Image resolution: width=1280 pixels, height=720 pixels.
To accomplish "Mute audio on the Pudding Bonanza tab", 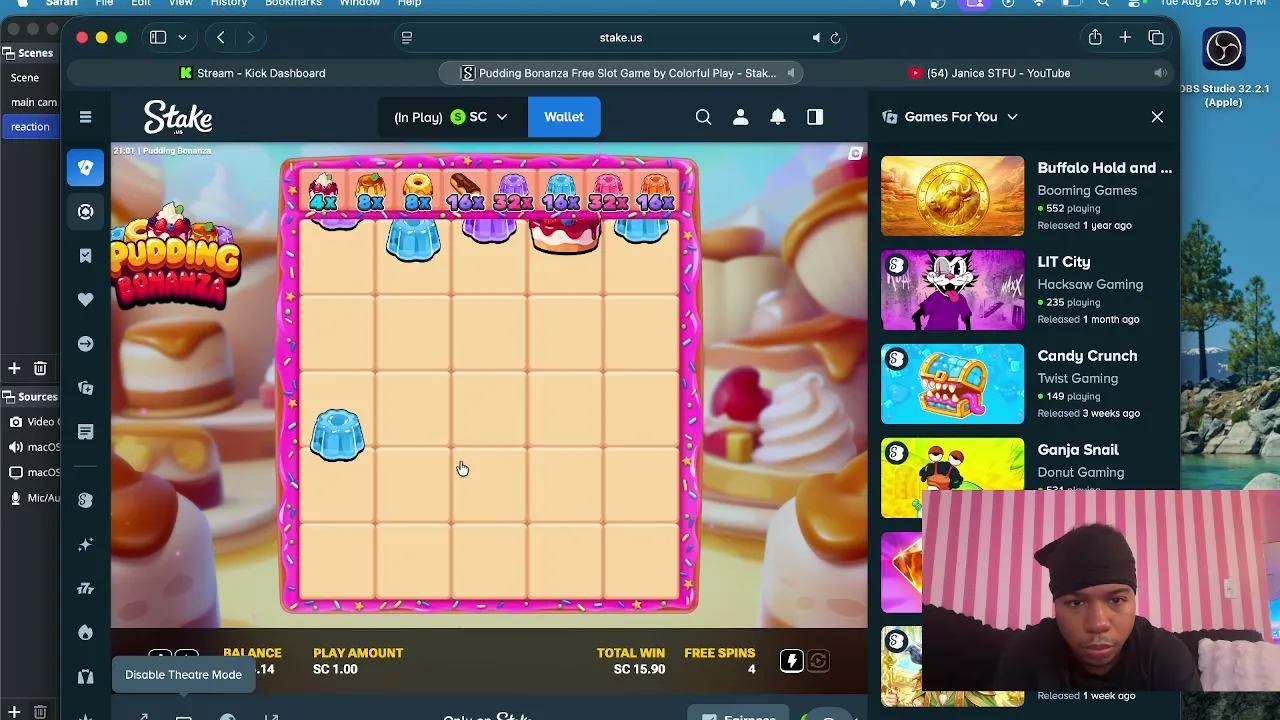I will 790,73.
